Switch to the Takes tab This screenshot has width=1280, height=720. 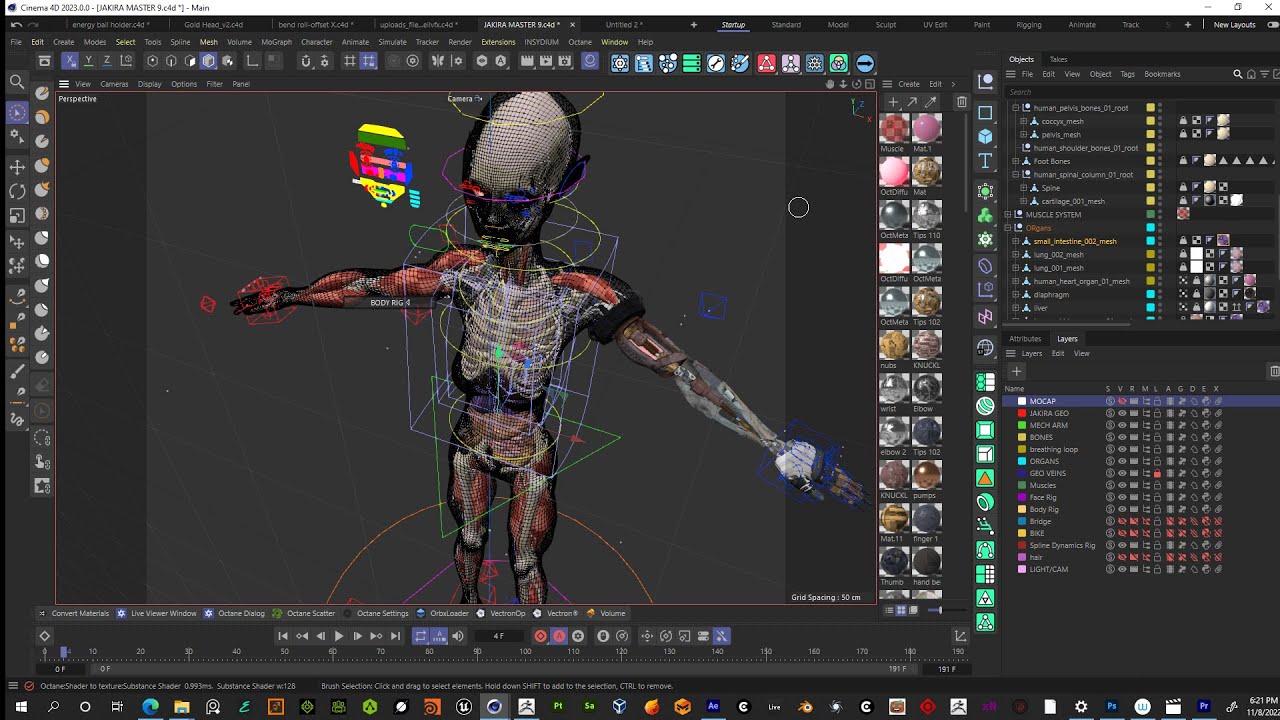coord(1058,59)
